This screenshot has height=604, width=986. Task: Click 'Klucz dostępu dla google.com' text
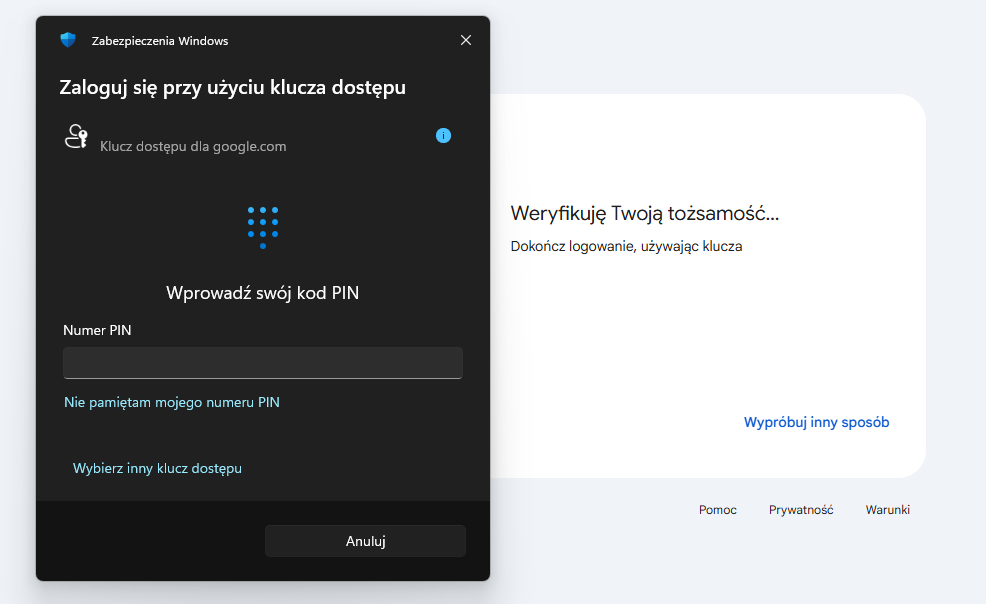pos(193,146)
